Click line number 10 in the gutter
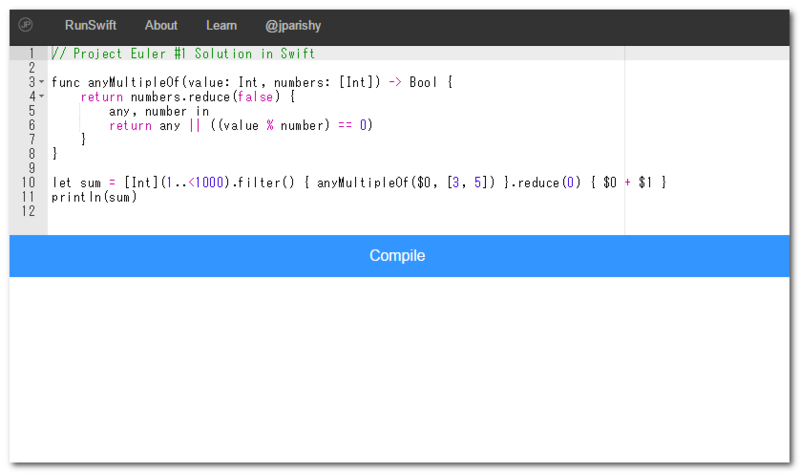 [x=29, y=182]
